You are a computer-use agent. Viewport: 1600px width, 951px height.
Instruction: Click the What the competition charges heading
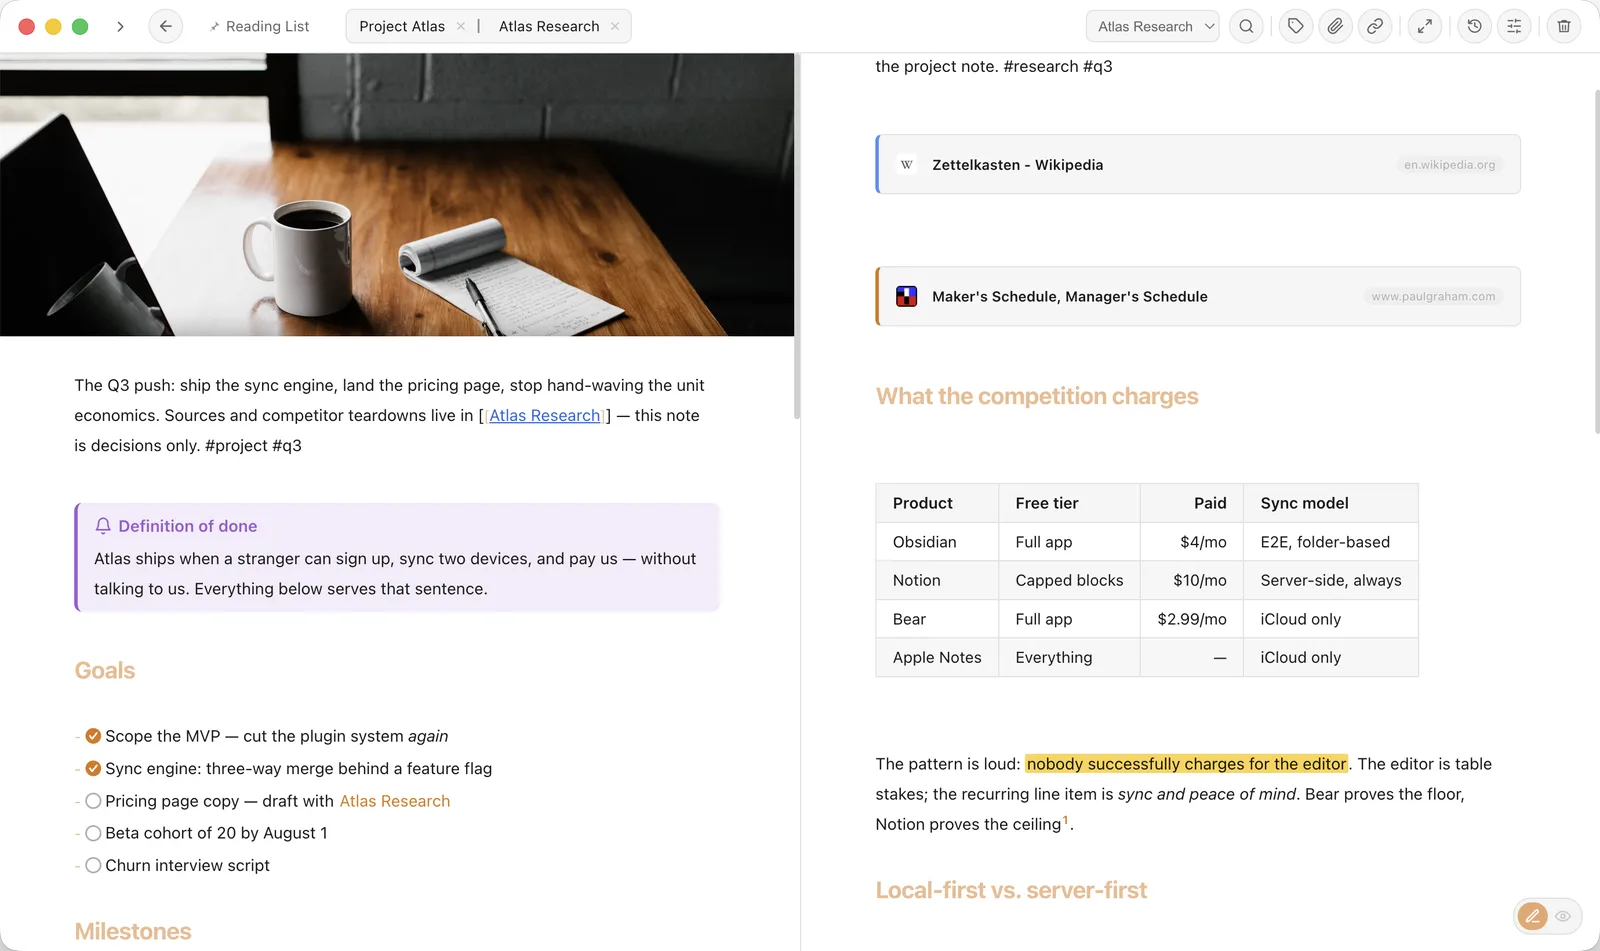coord(1037,397)
